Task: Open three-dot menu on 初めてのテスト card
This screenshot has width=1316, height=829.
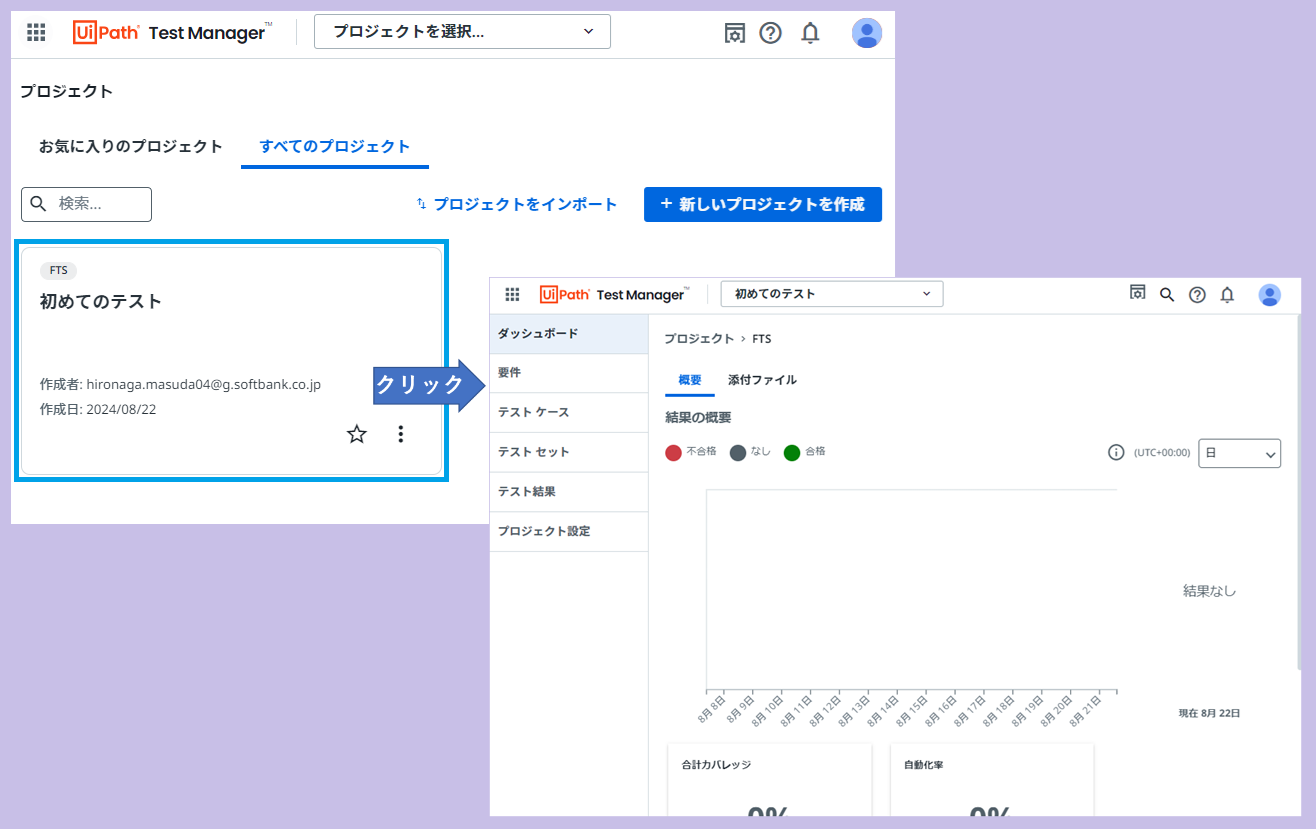Action: click(401, 434)
